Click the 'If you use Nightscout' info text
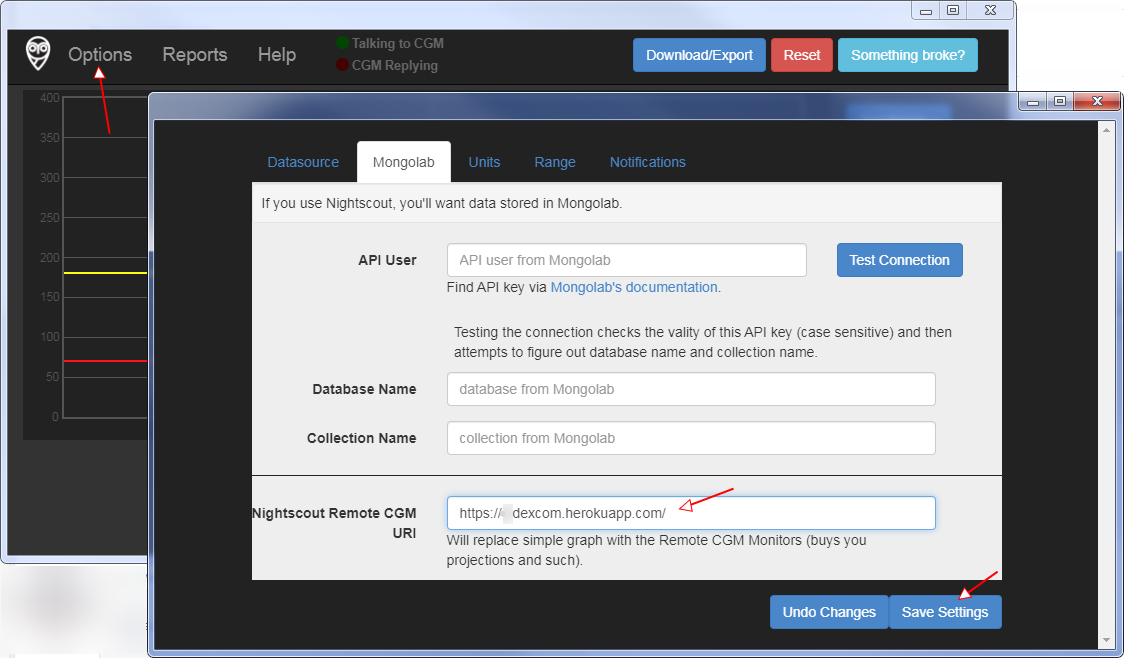Screen dimensions: 1124x658 pos(442,204)
